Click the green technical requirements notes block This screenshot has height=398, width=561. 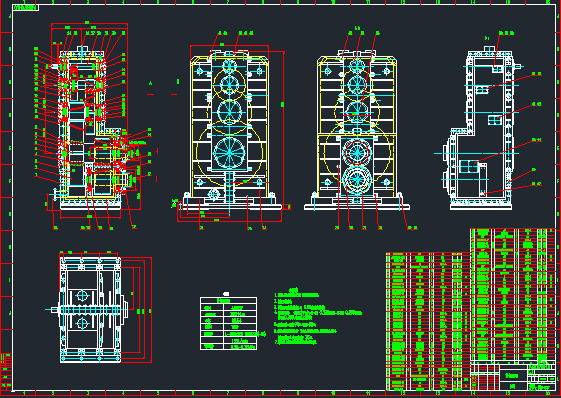tap(318, 316)
